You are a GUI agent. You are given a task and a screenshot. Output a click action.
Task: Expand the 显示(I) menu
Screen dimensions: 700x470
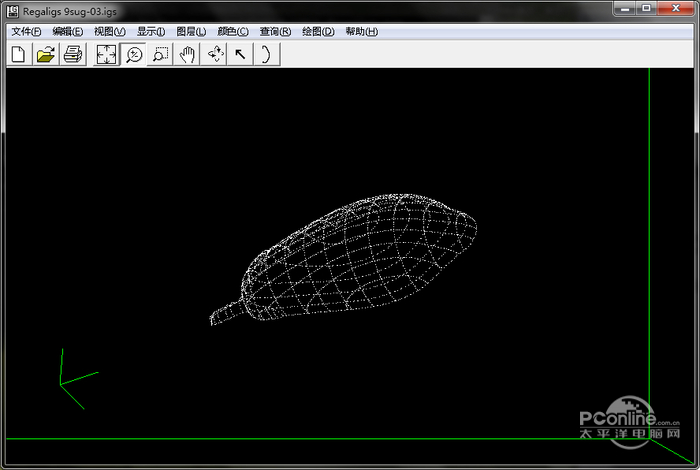pyautogui.click(x=151, y=31)
